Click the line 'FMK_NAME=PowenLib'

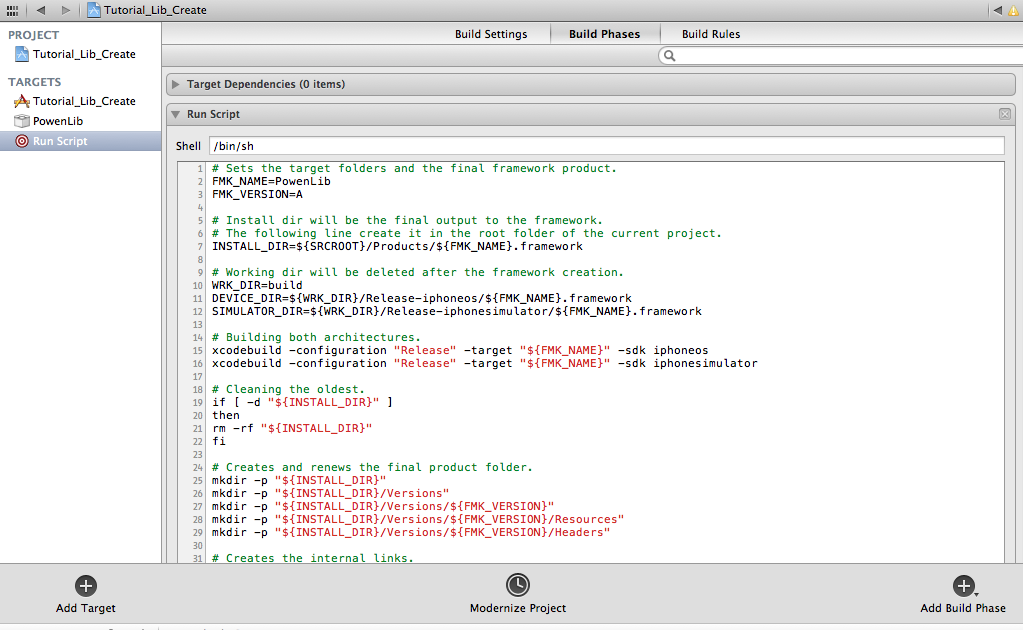(271, 181)
